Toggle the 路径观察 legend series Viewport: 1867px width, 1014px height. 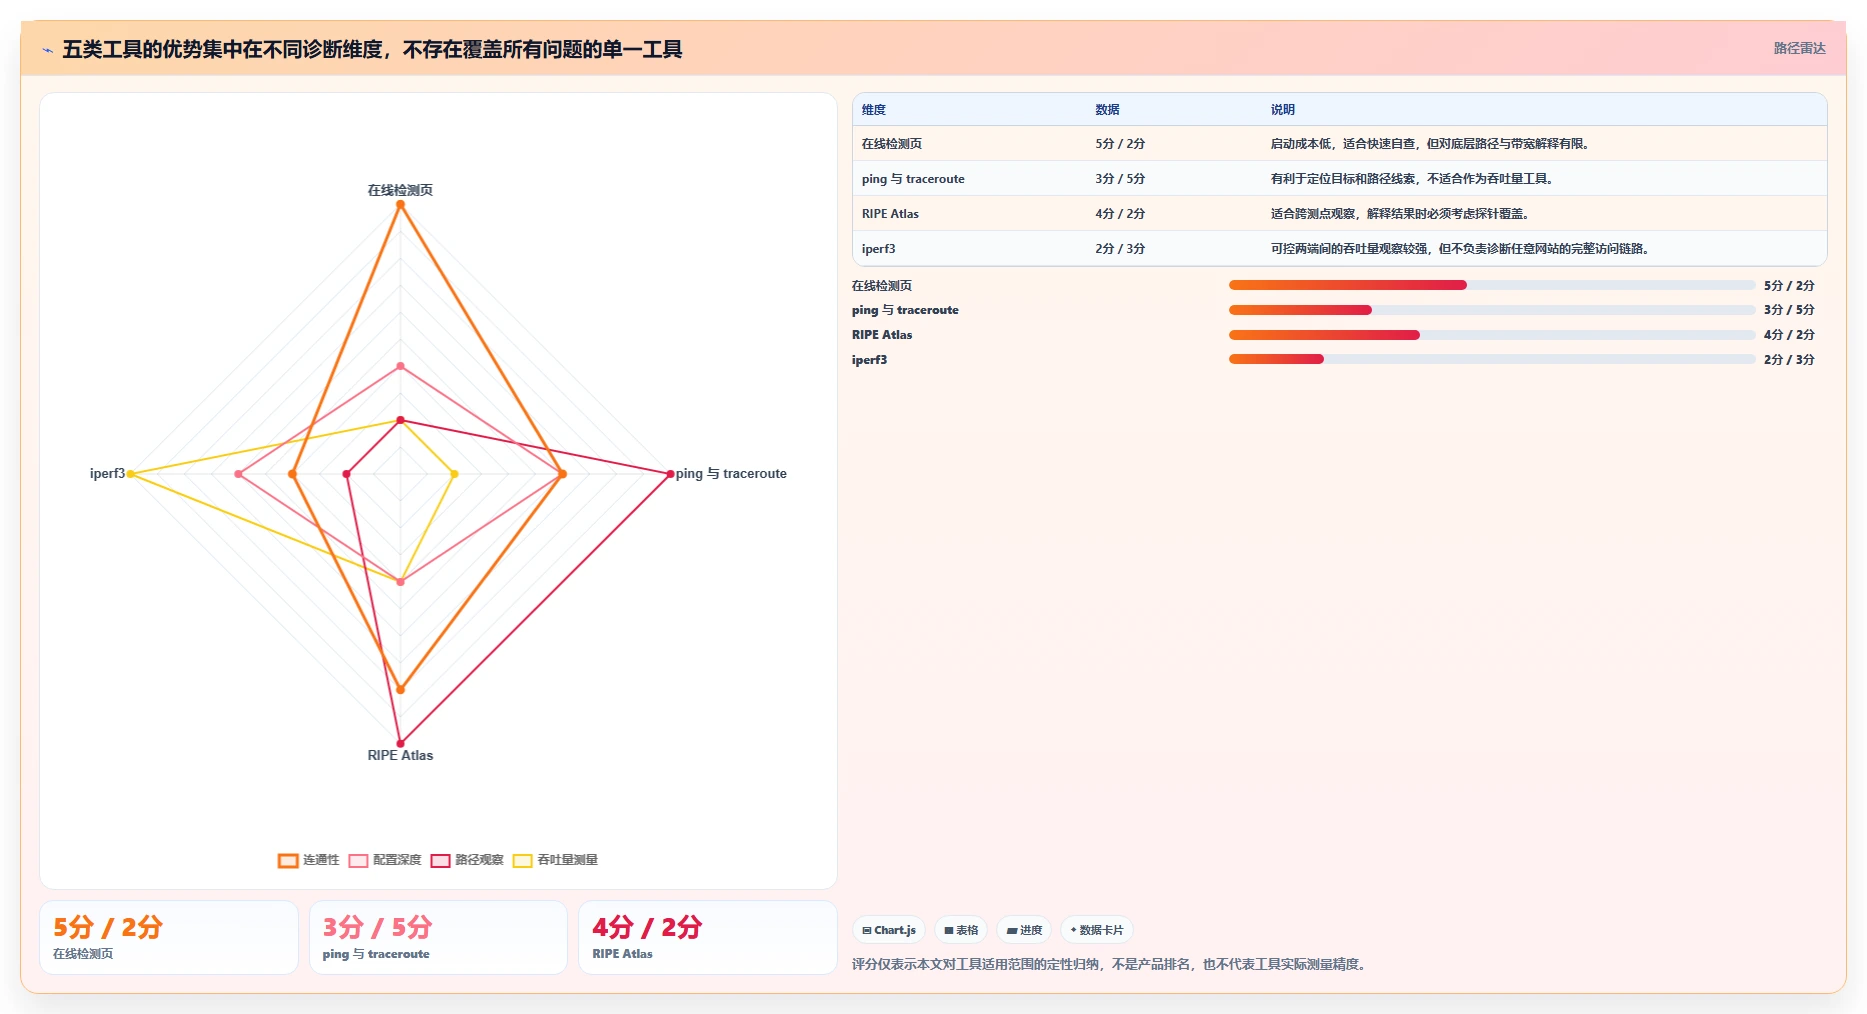coord(467,860)
